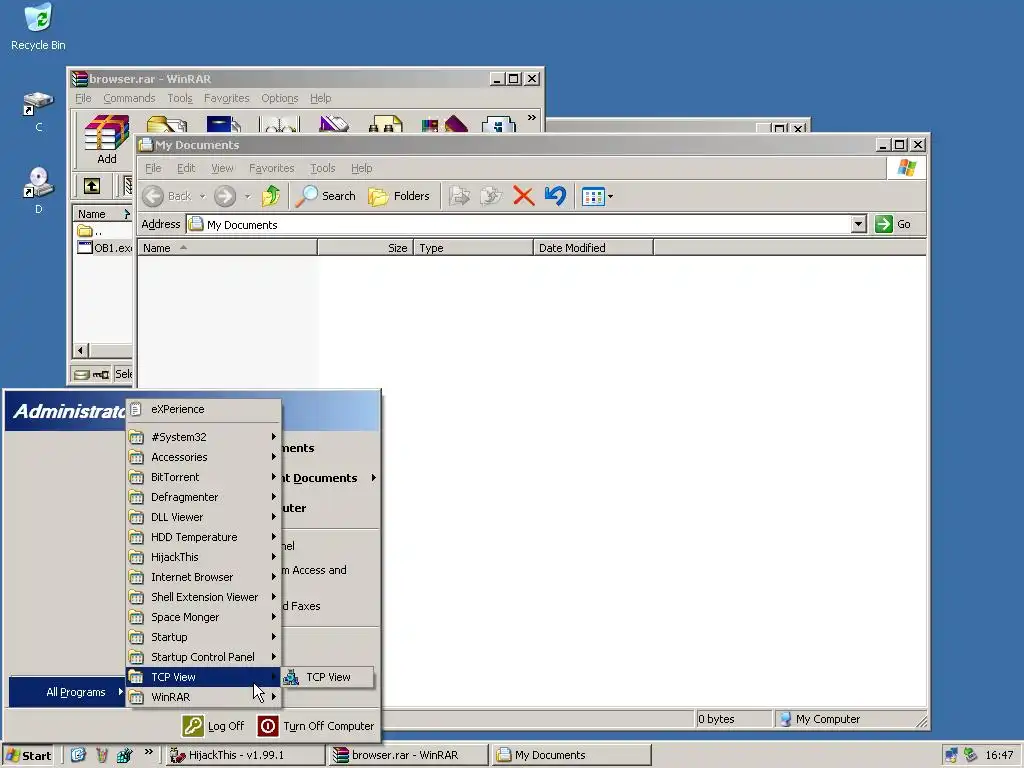
Task: Open Help menu in My Documents
Action: point(361,168)
